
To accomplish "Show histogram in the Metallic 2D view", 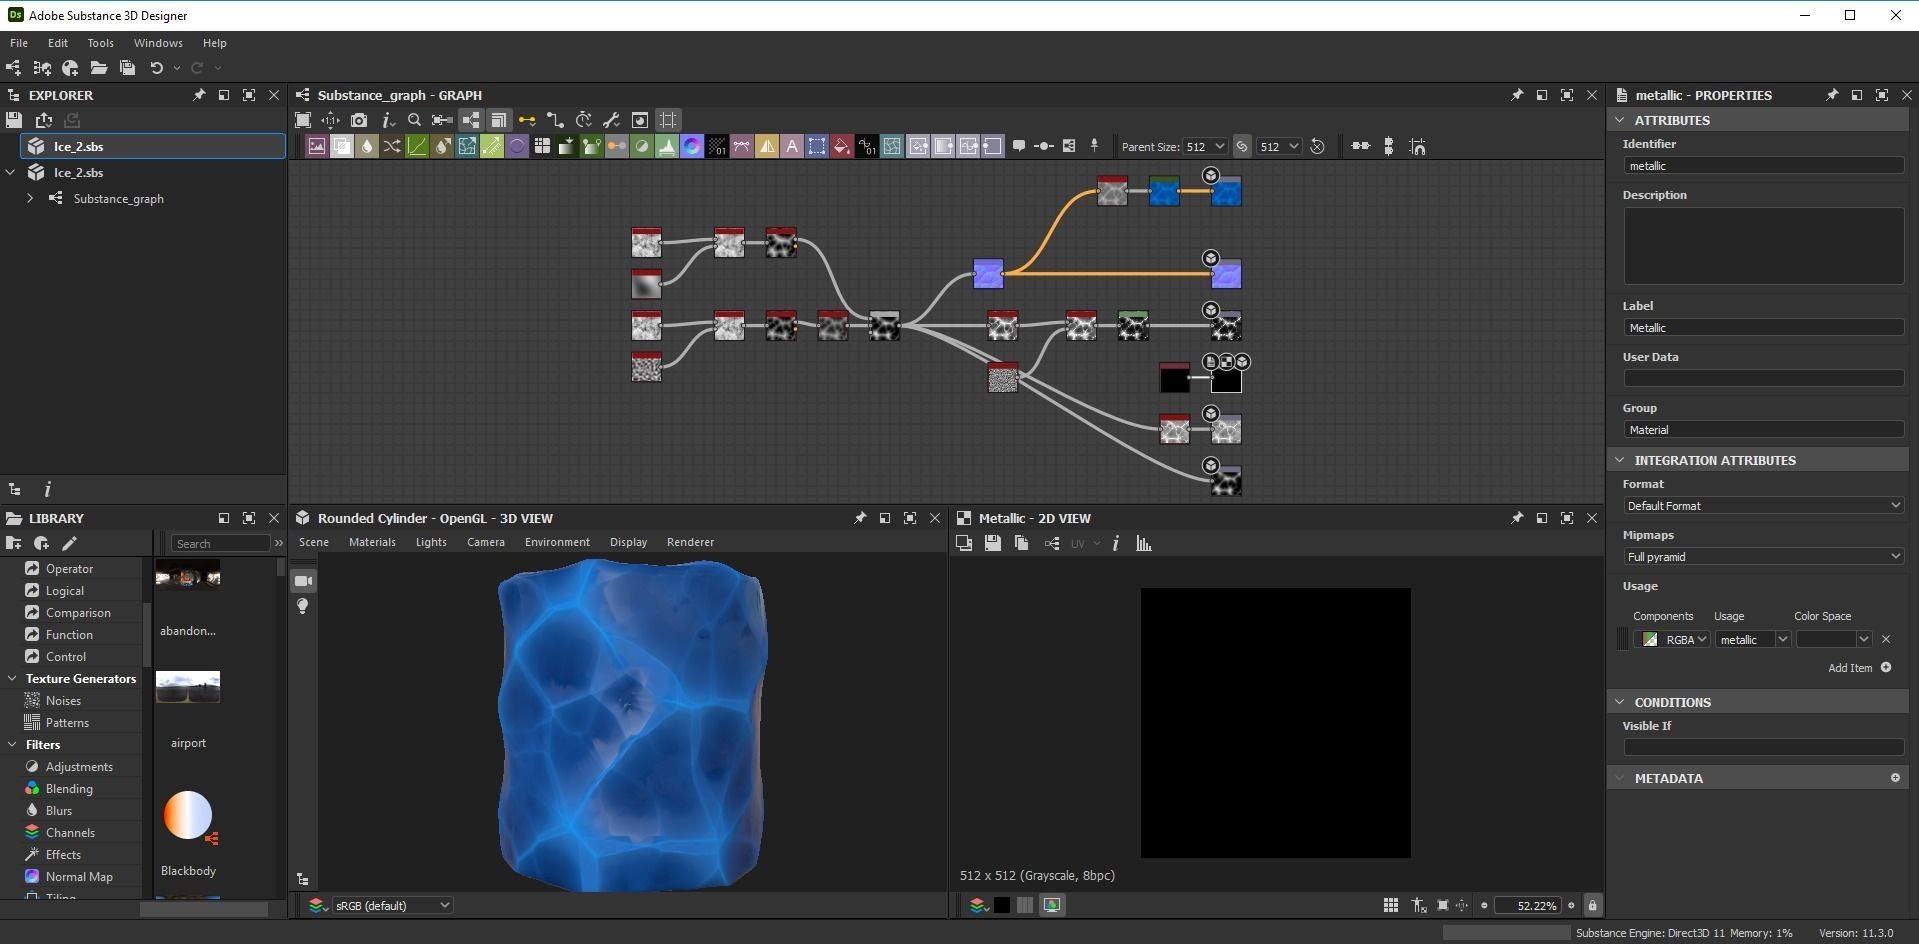I will pos(1144,543).
